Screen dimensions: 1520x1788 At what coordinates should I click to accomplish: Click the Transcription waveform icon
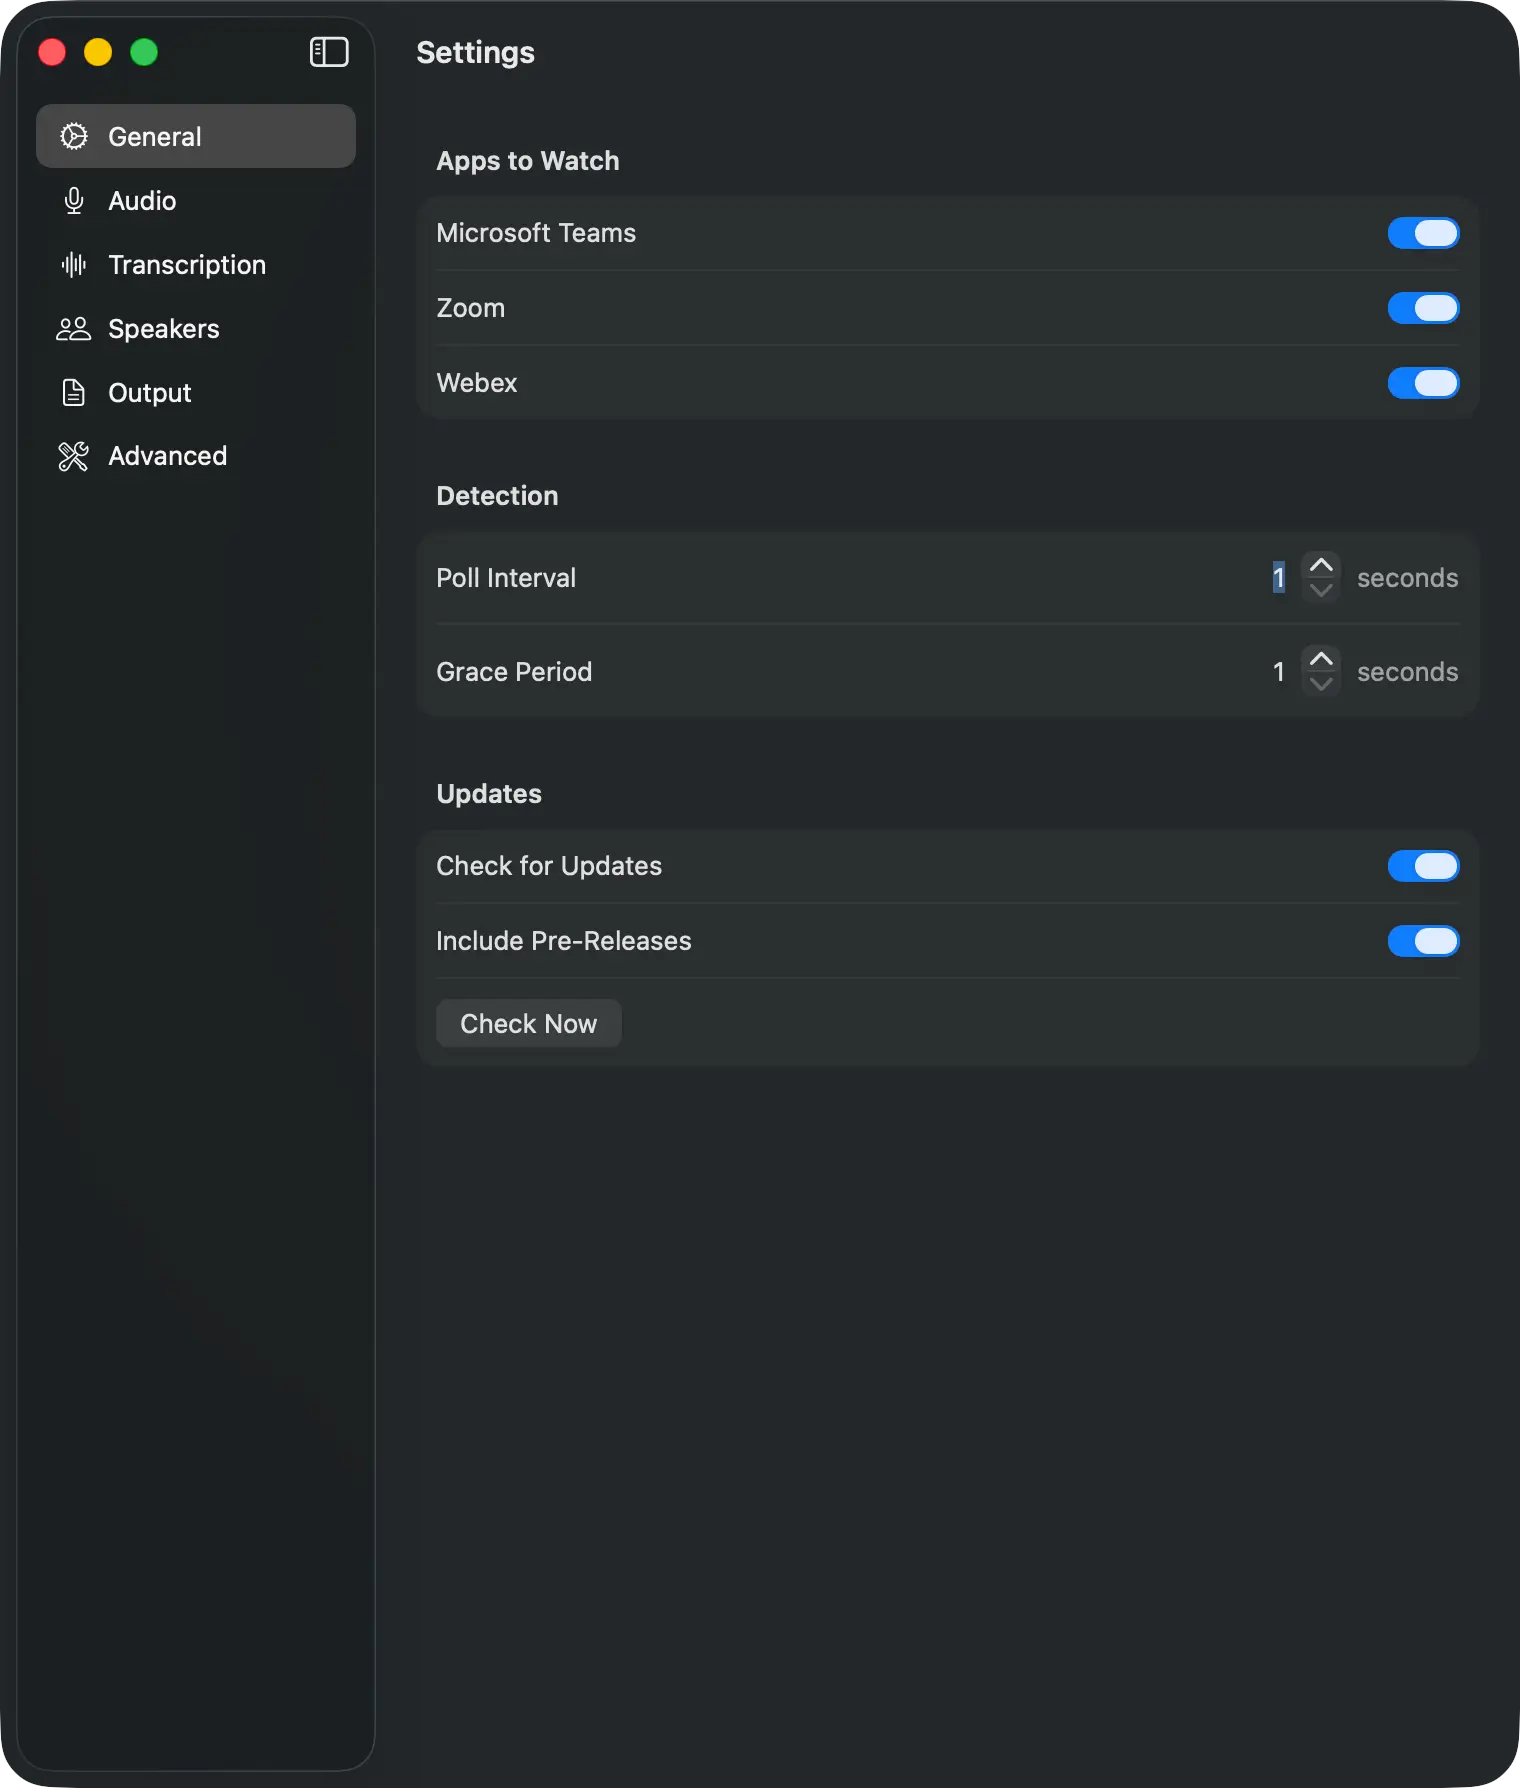click(x=74, y=264)
